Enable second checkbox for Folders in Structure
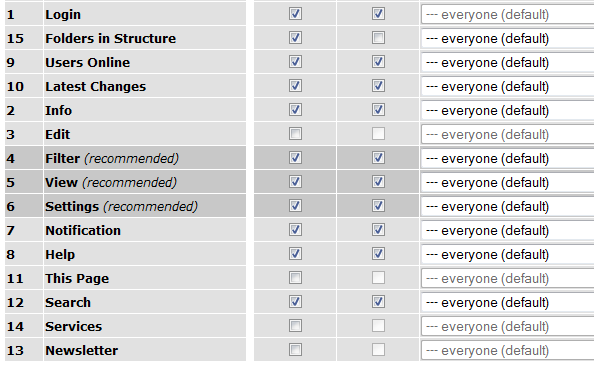594x368 pixels. point(378,38)
